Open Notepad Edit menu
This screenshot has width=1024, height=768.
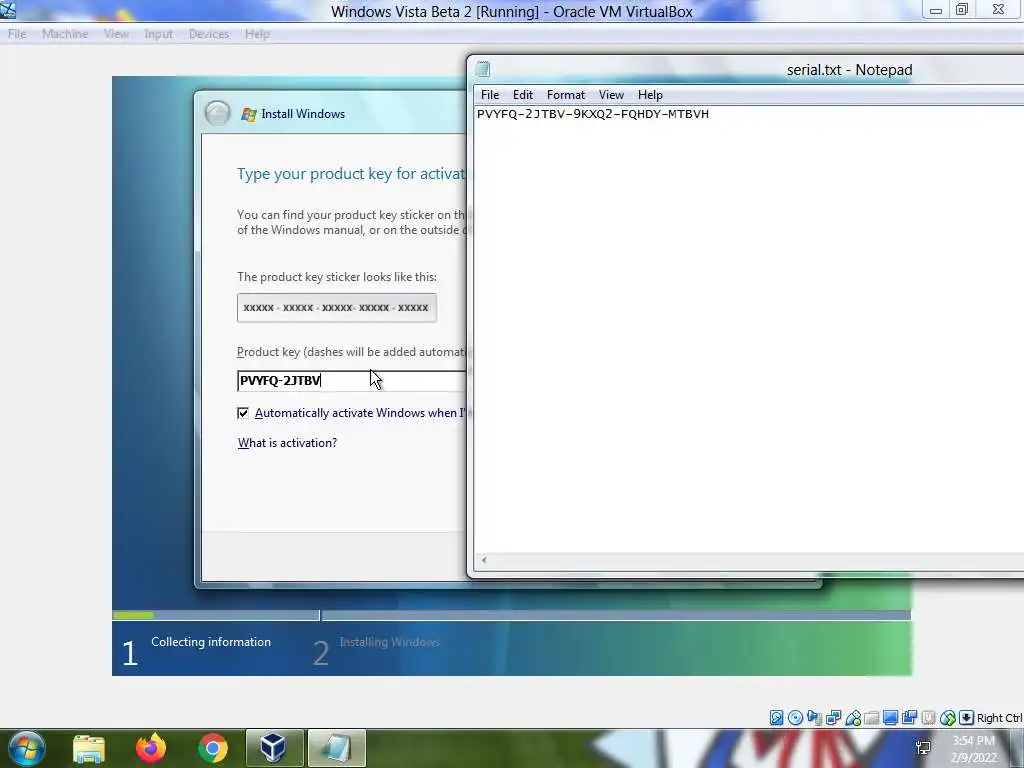[522, 95]
